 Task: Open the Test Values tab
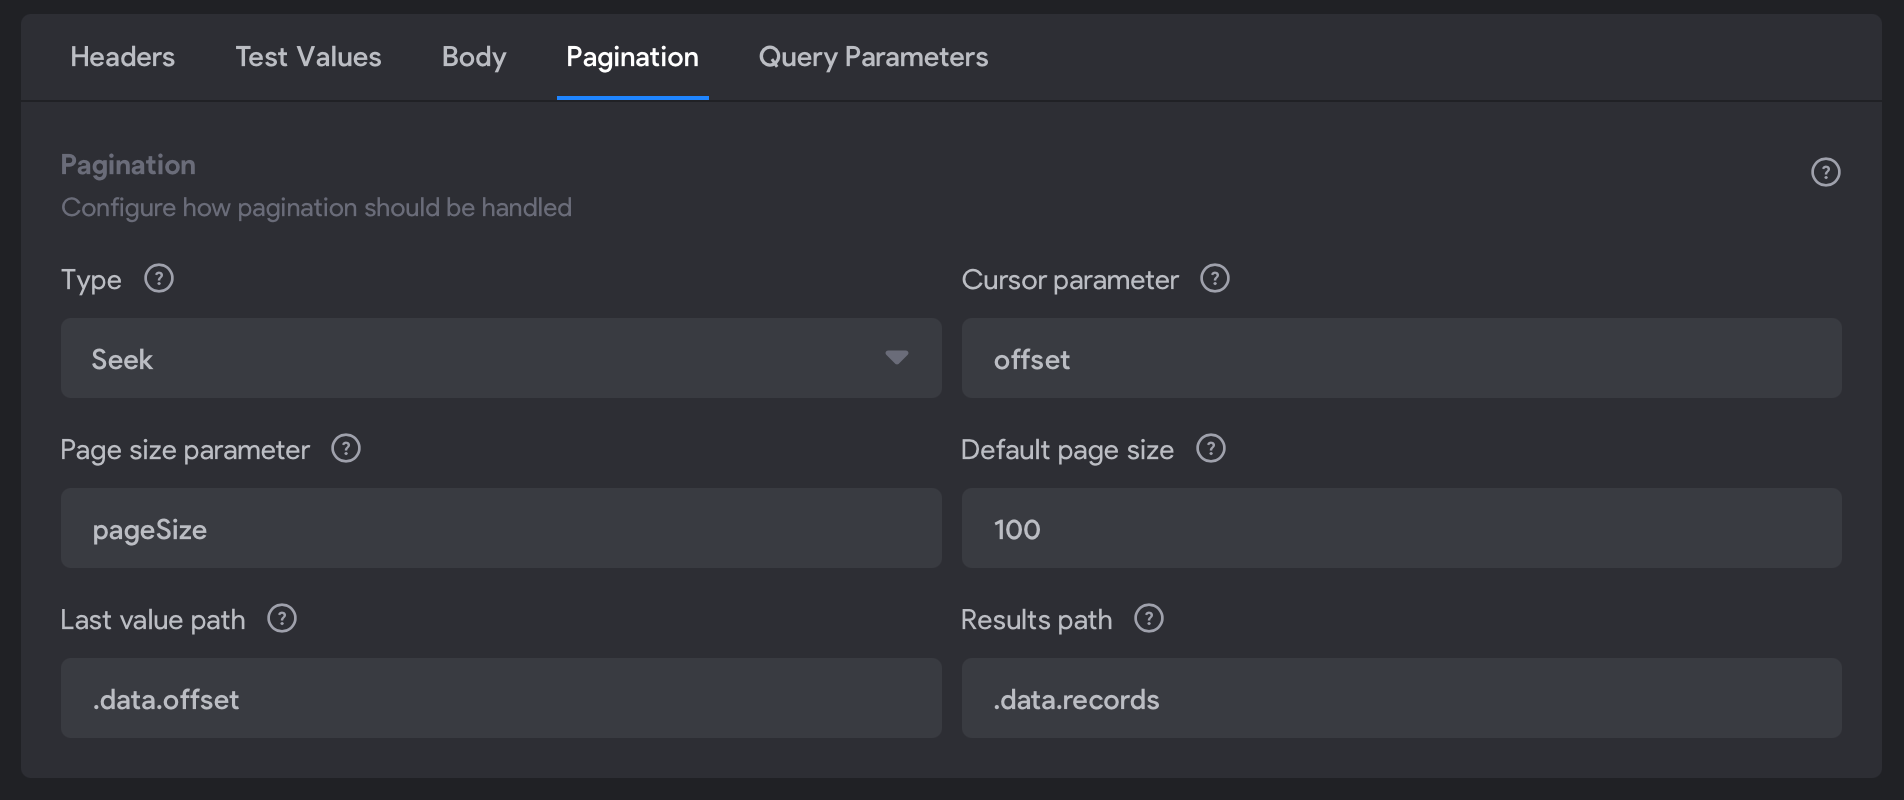point(308,57)
